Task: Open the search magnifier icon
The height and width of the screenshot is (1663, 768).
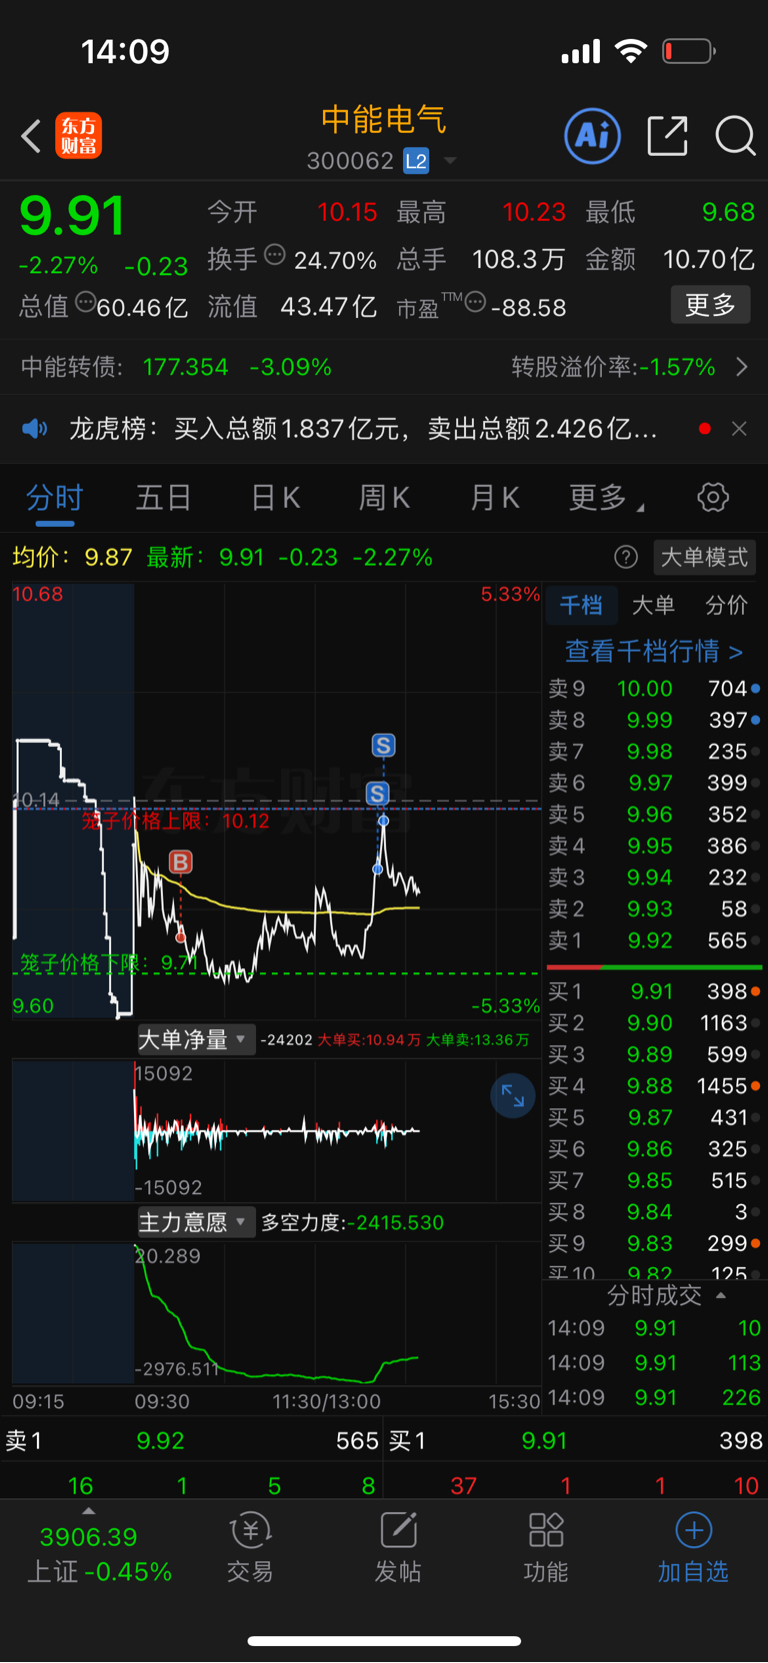Action: pos(735,135)
